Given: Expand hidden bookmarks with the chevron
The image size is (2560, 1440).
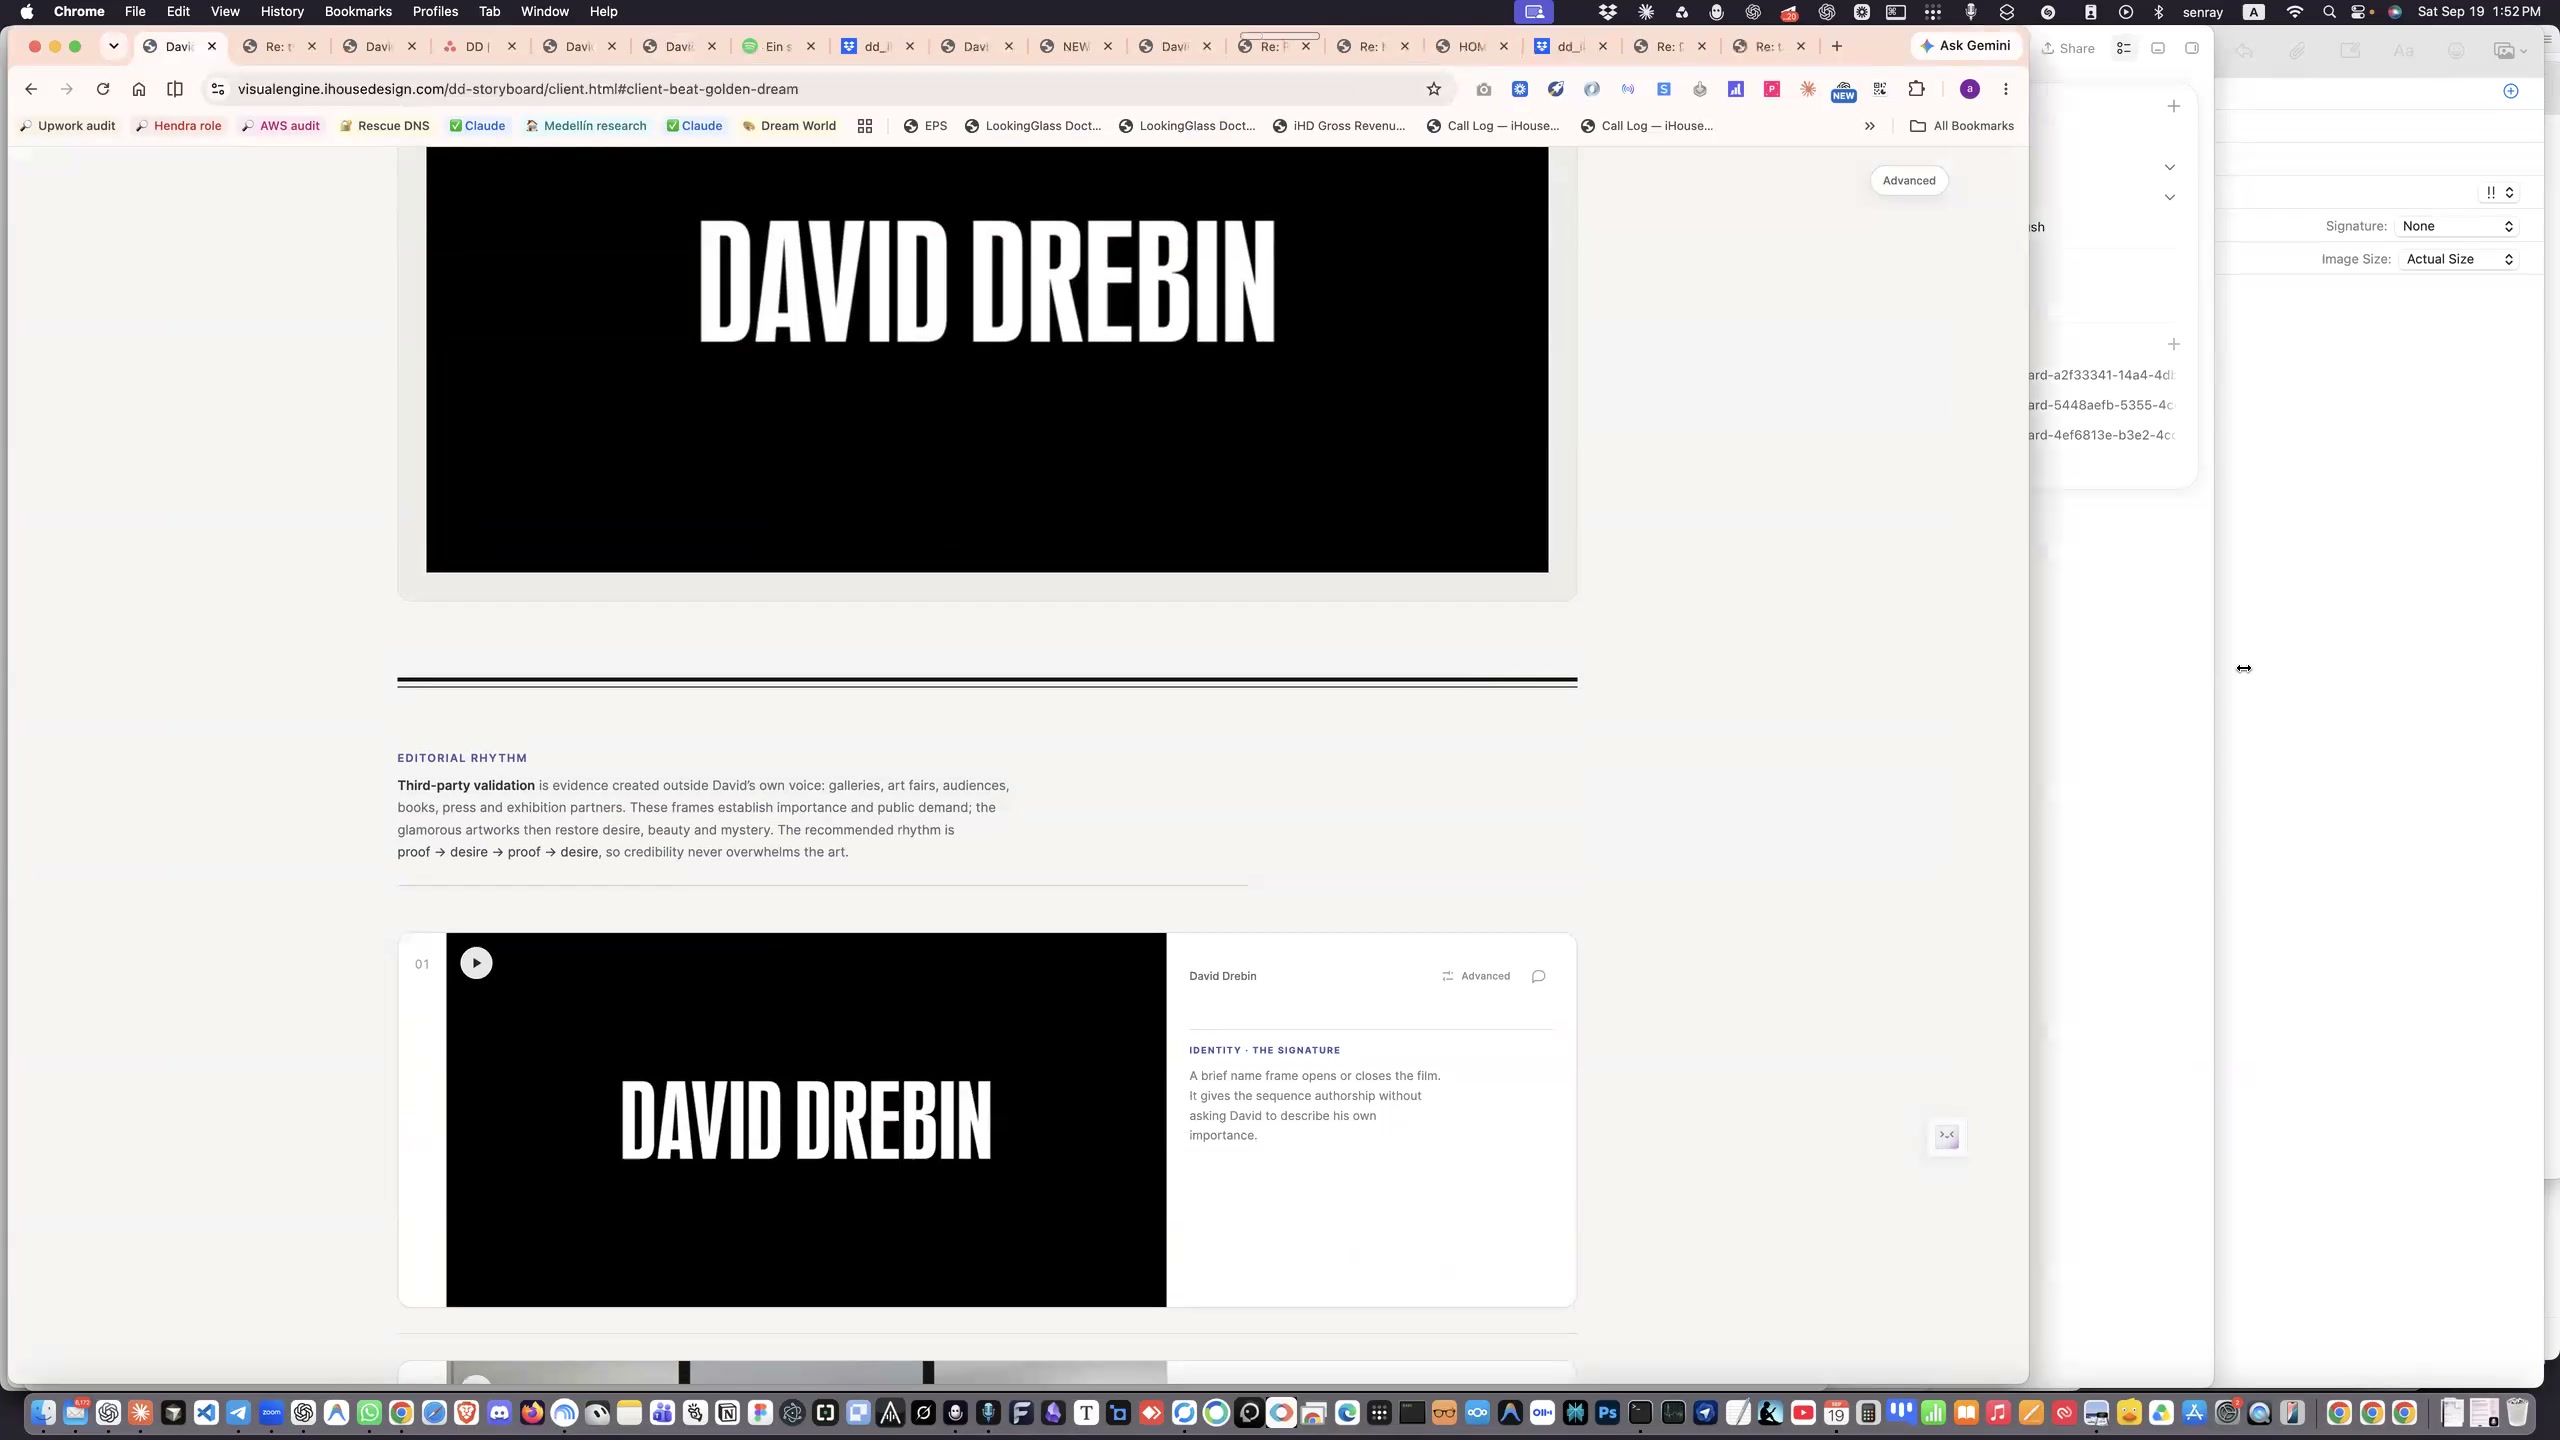Looking at the screenshot, I should [1869, 126].
